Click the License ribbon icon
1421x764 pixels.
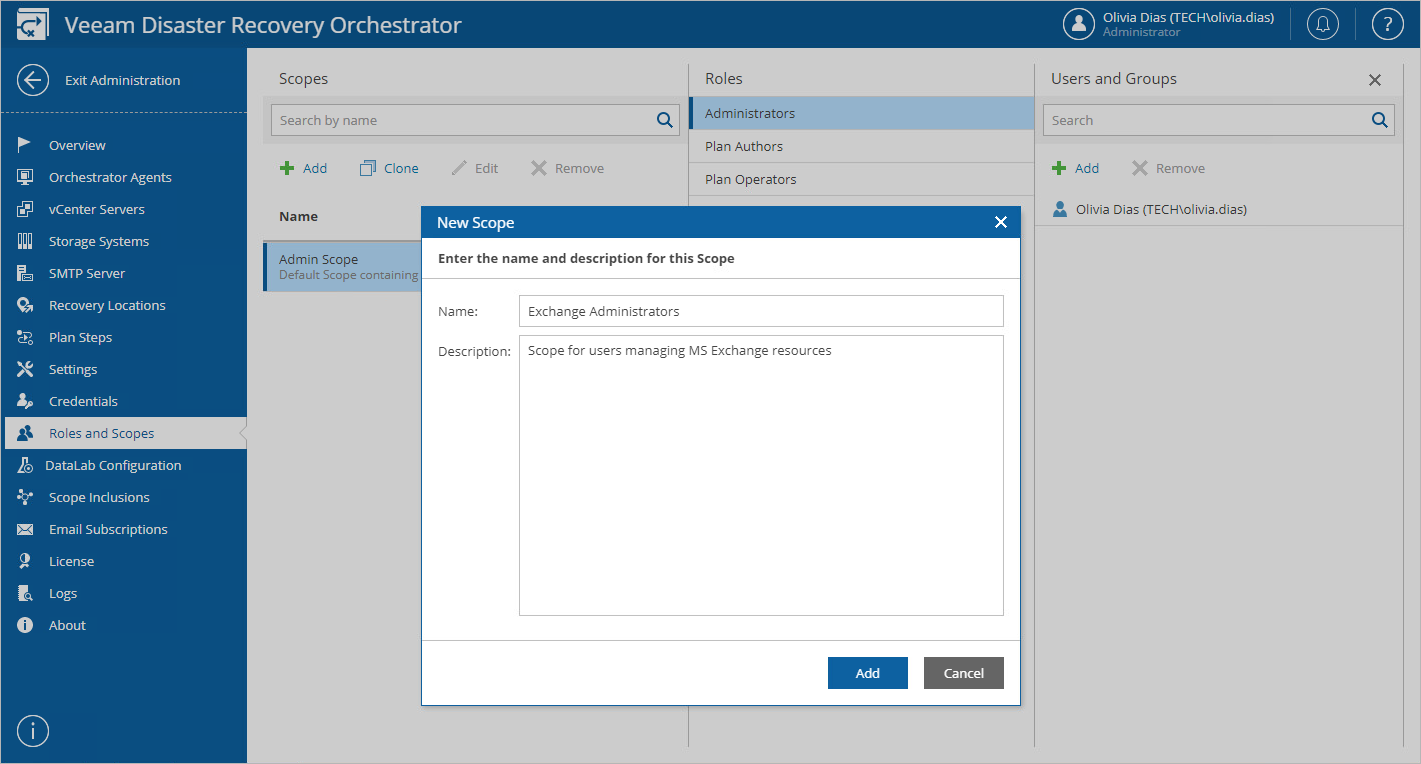(25, 561)
